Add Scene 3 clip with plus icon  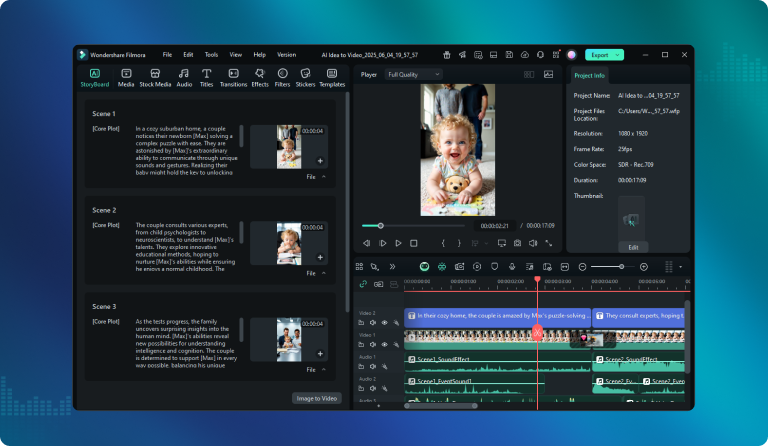(320, 353)
